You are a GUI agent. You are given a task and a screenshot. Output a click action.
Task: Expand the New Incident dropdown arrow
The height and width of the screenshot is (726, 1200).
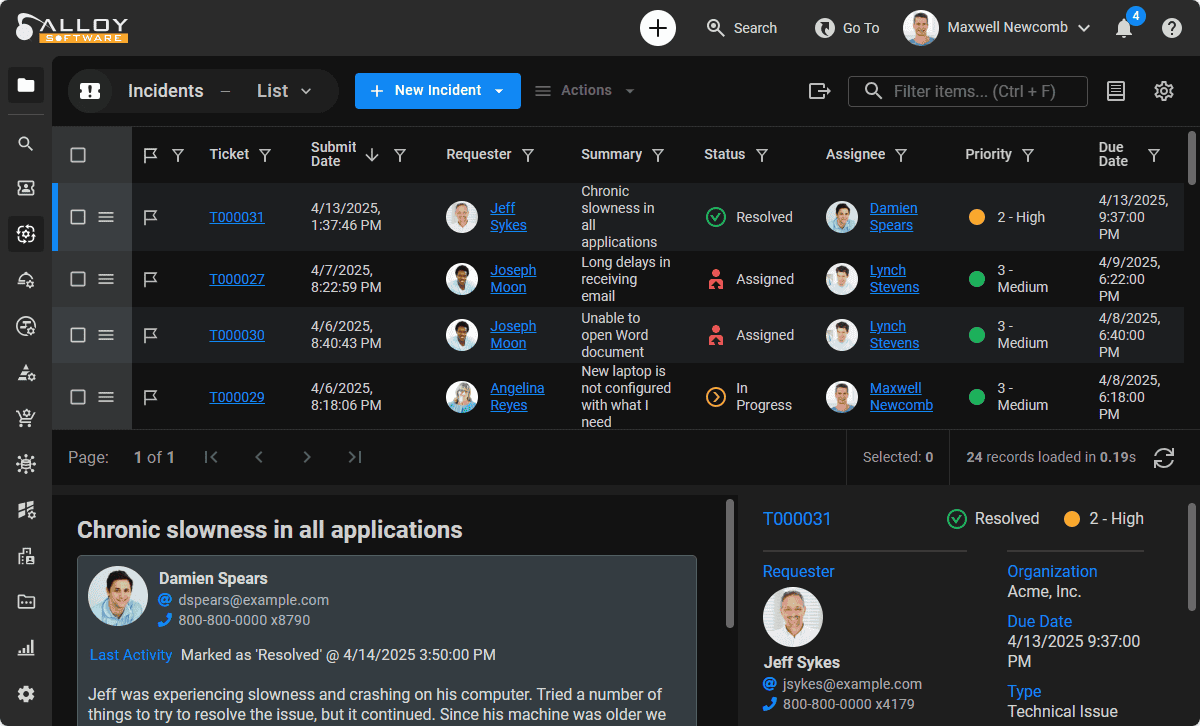(499, 91)
